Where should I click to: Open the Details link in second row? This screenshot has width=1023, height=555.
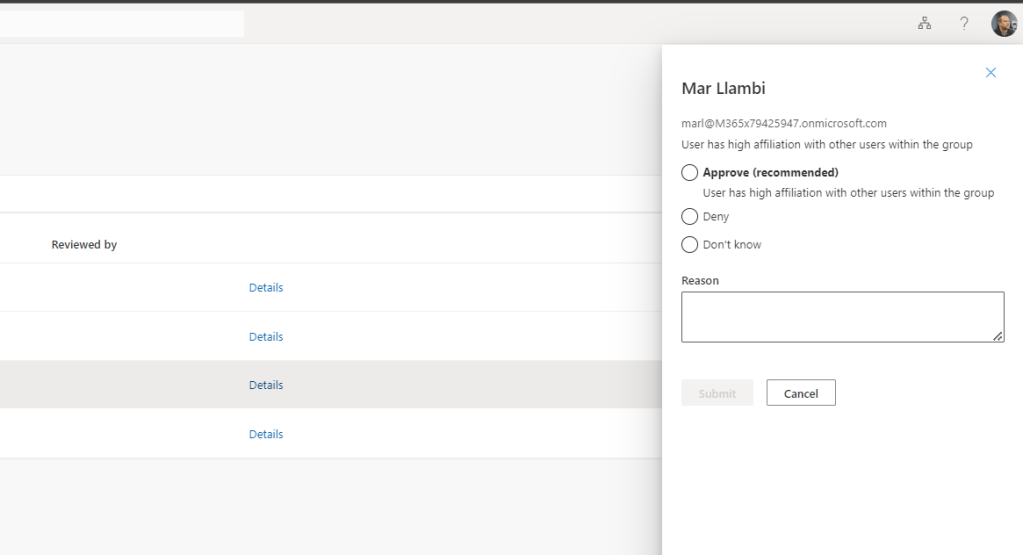tap(266, 337)
